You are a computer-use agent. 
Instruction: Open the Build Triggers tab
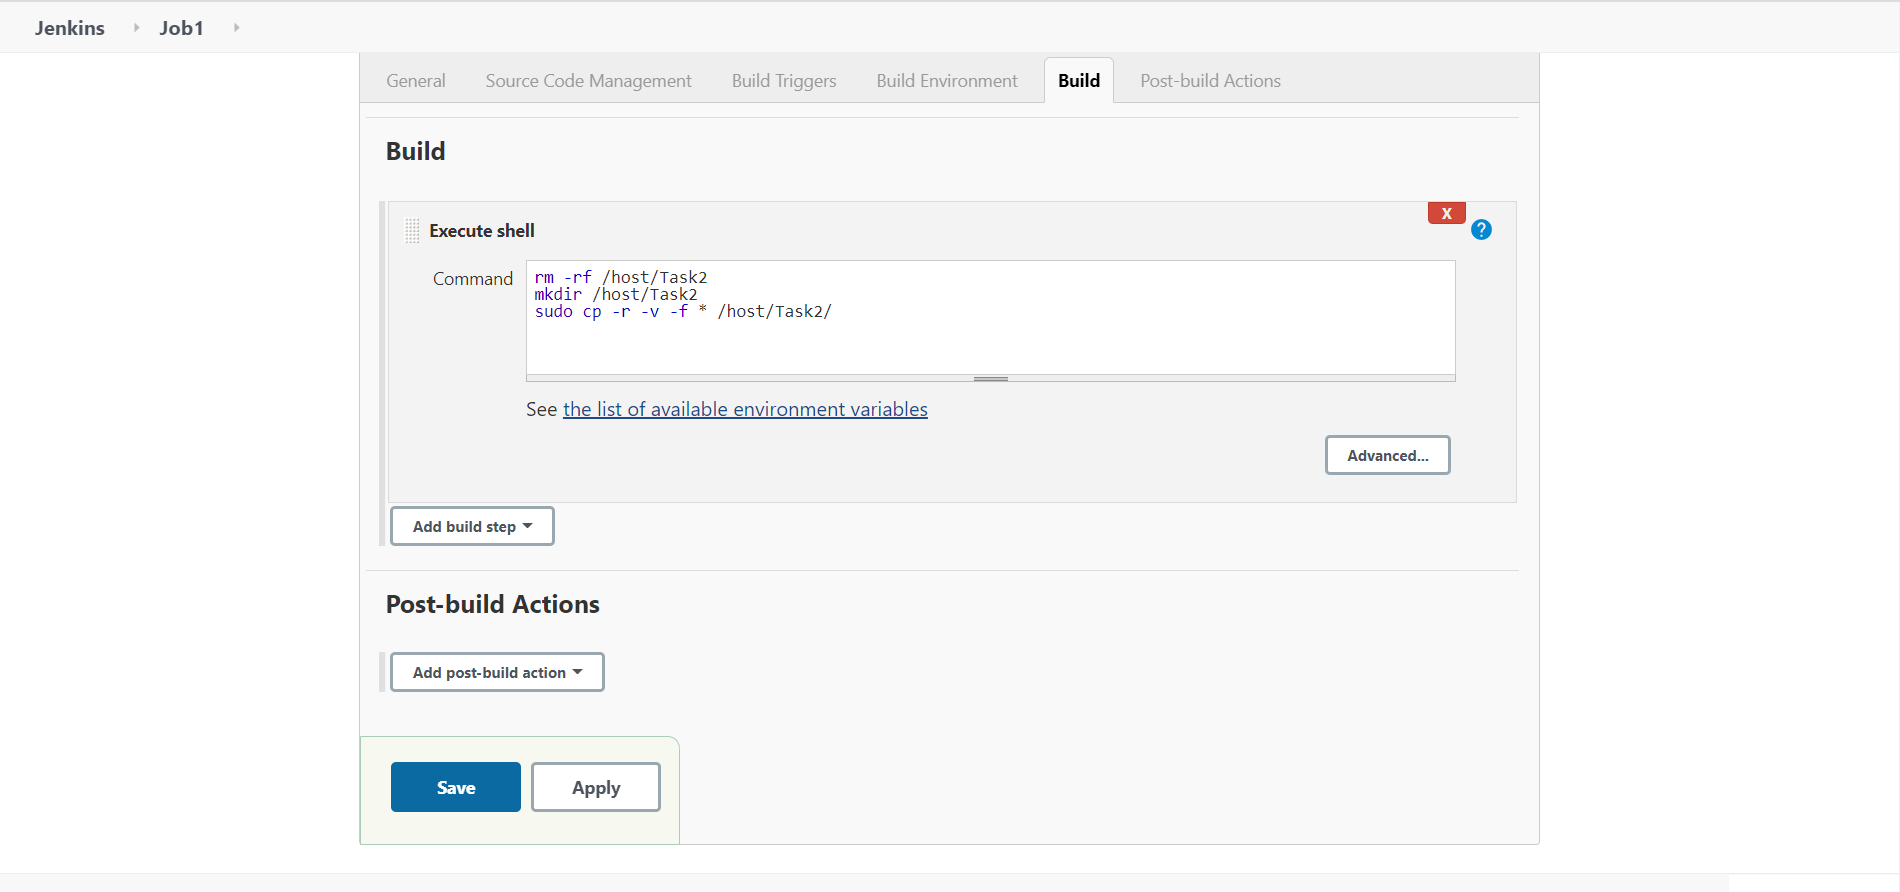click(x=784, y=81)
